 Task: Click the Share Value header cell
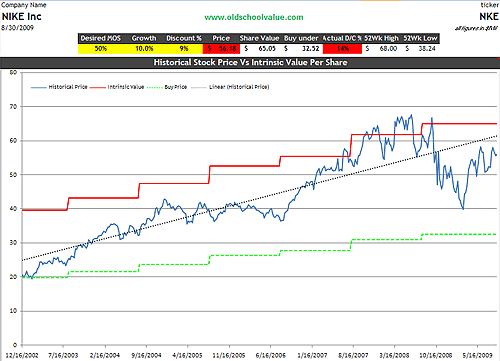[259, 38]
